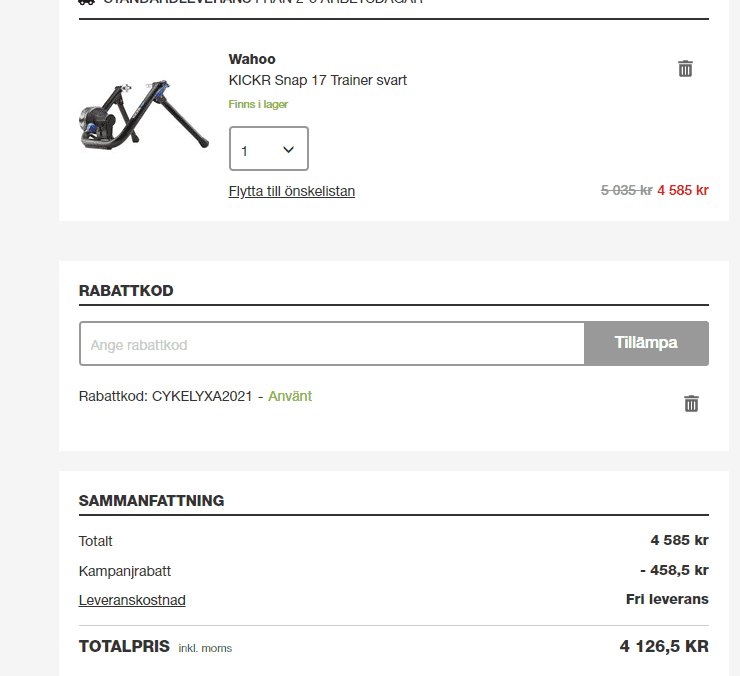The width and height of the screenshot is (740, 676).
Task: Click the Wahoo brand name
Action: click(252, 59)
